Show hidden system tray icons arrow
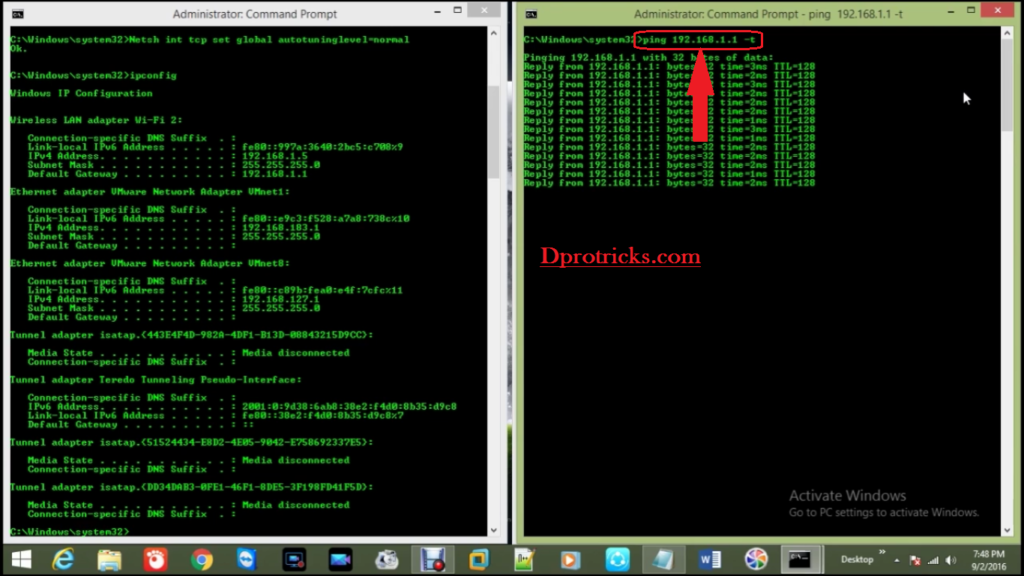Viewport: 1024px width, 576px height. (x=897, y=560)
